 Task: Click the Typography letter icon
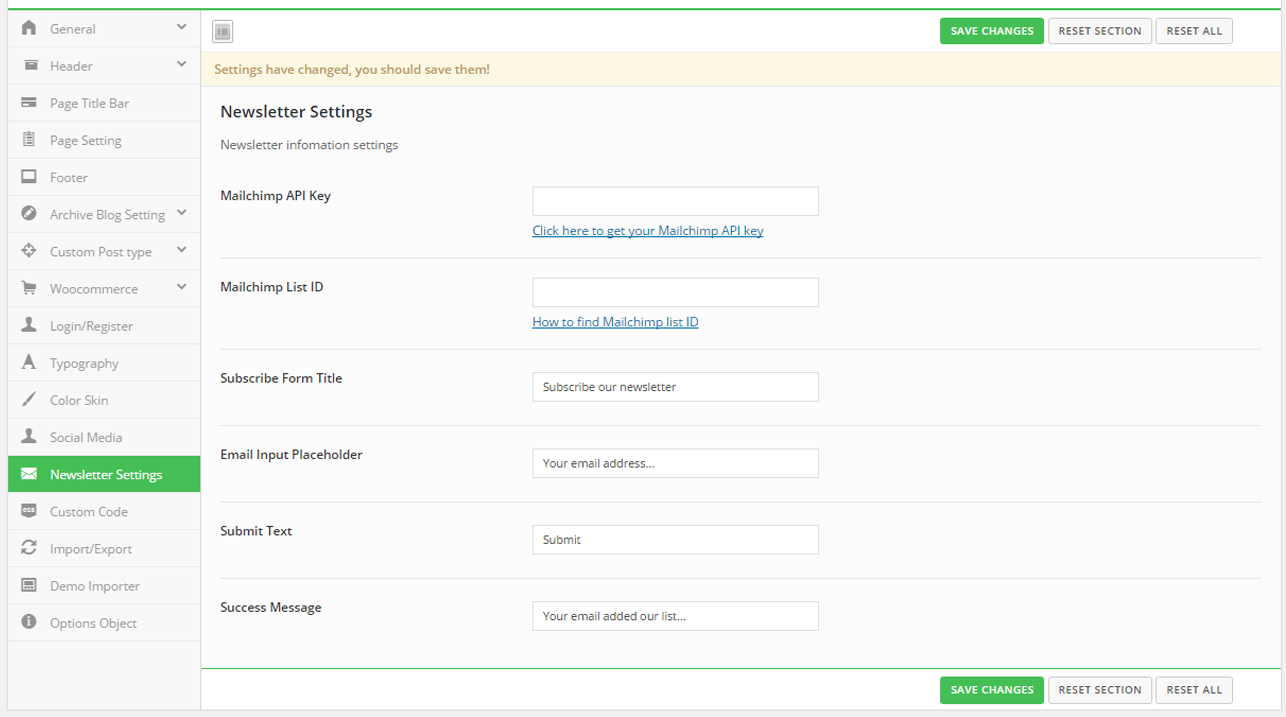coord(29,362)
